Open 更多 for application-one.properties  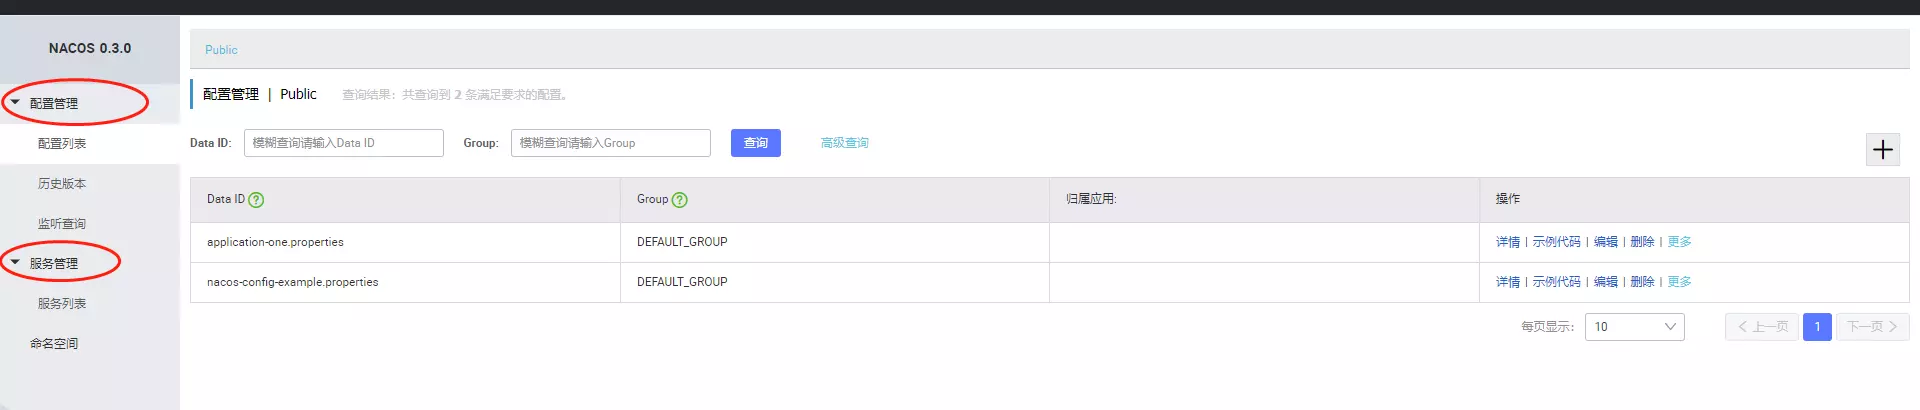click(1680, 242)
